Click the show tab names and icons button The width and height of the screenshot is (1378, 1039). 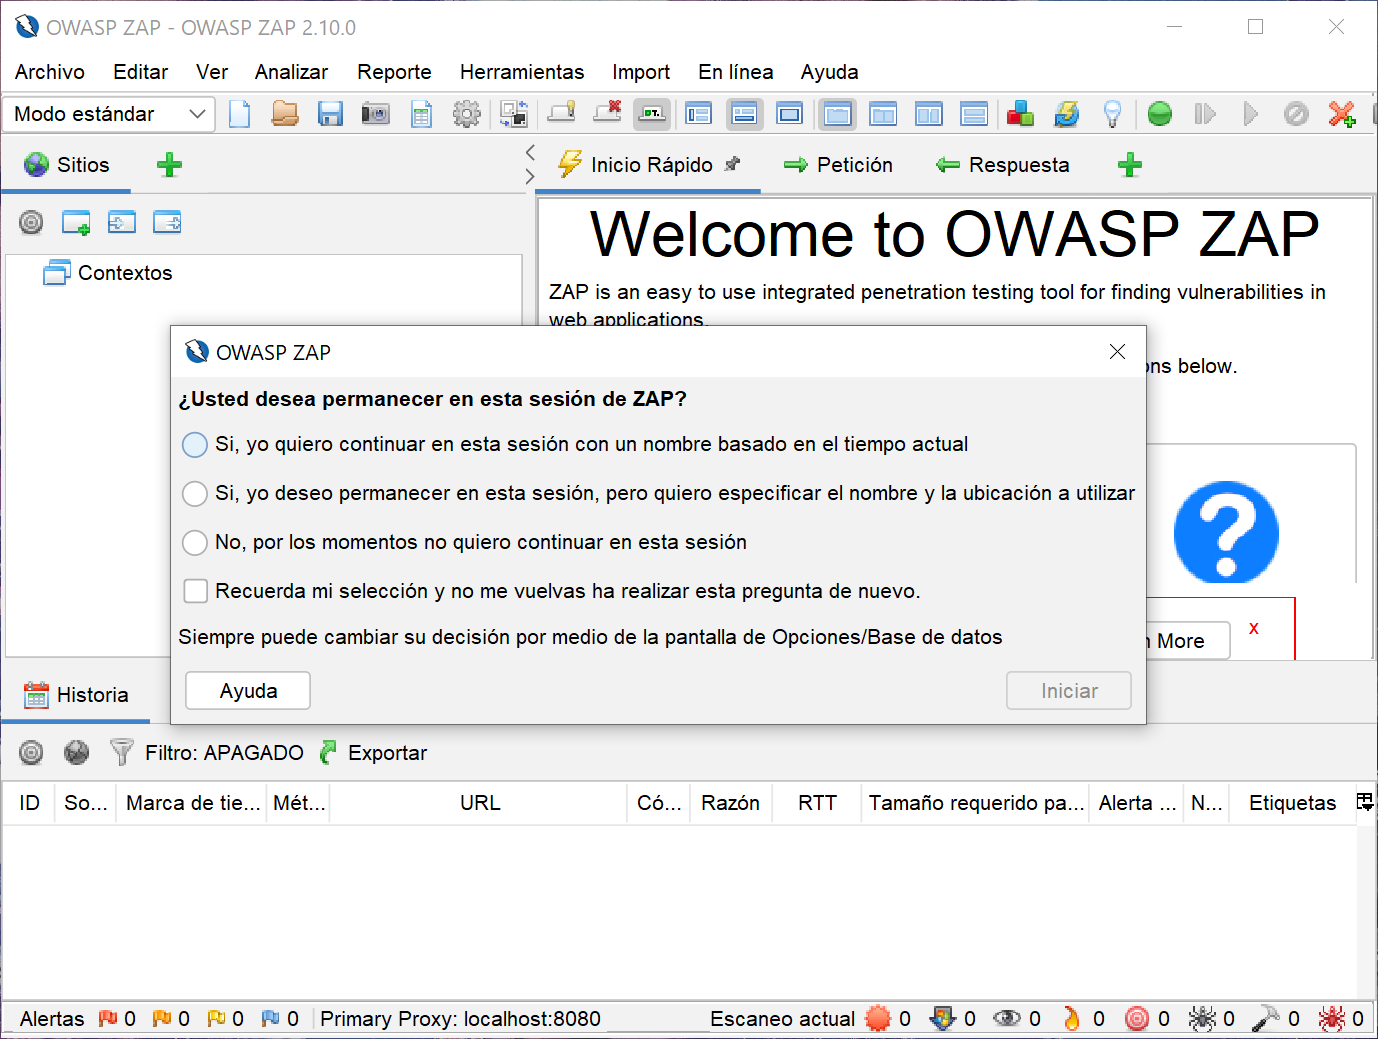pos(652,114)
